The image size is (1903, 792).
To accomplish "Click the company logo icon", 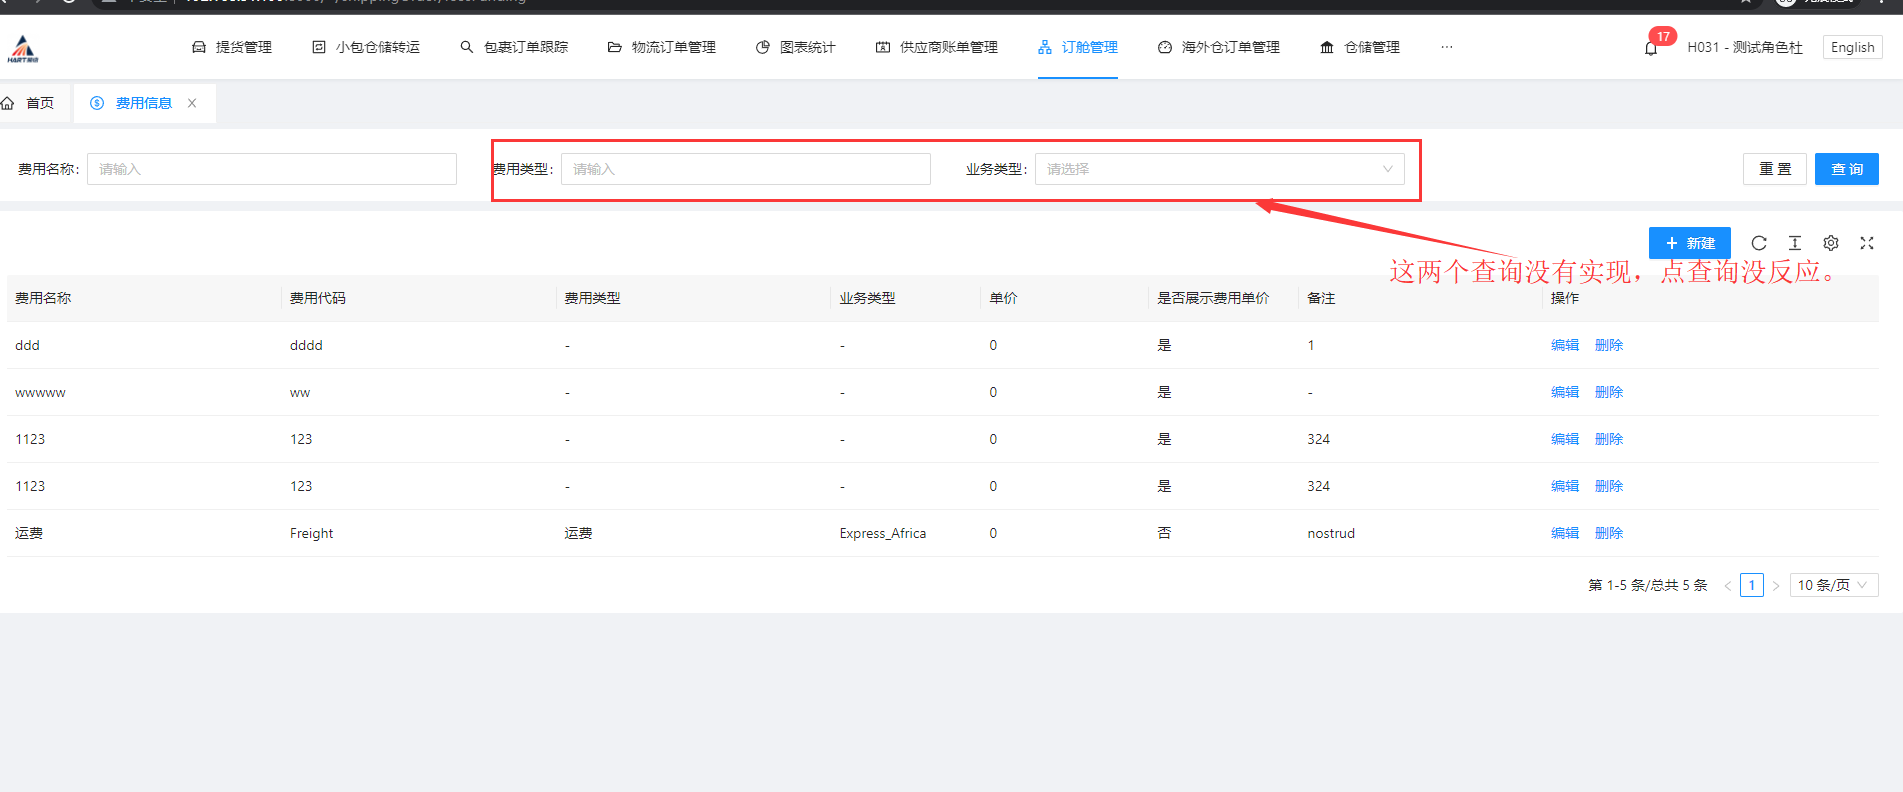I will coord(23,48).
